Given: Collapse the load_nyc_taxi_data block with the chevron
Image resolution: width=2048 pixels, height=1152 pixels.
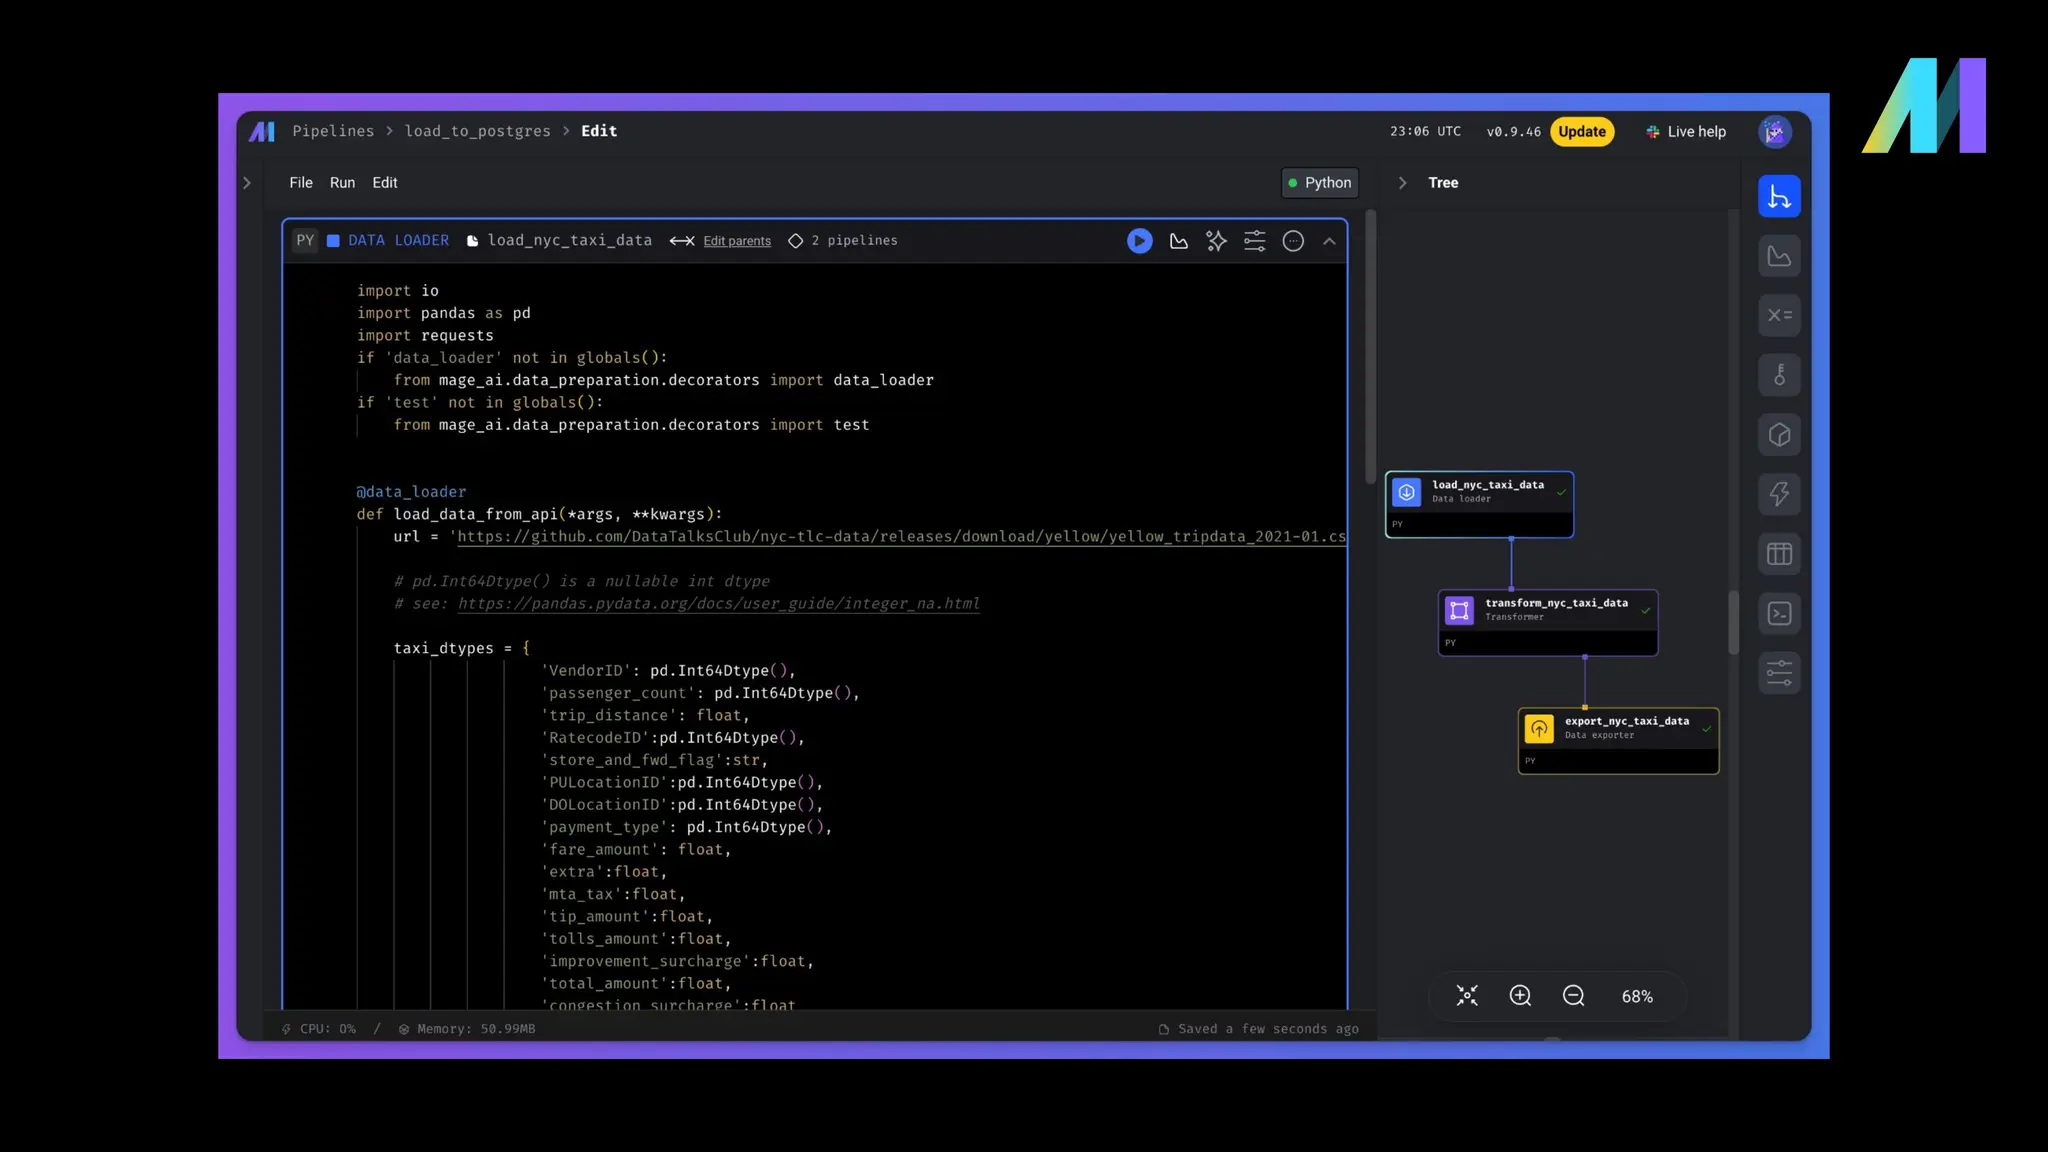Looking at the screenshot, I should coord(1329,241).
